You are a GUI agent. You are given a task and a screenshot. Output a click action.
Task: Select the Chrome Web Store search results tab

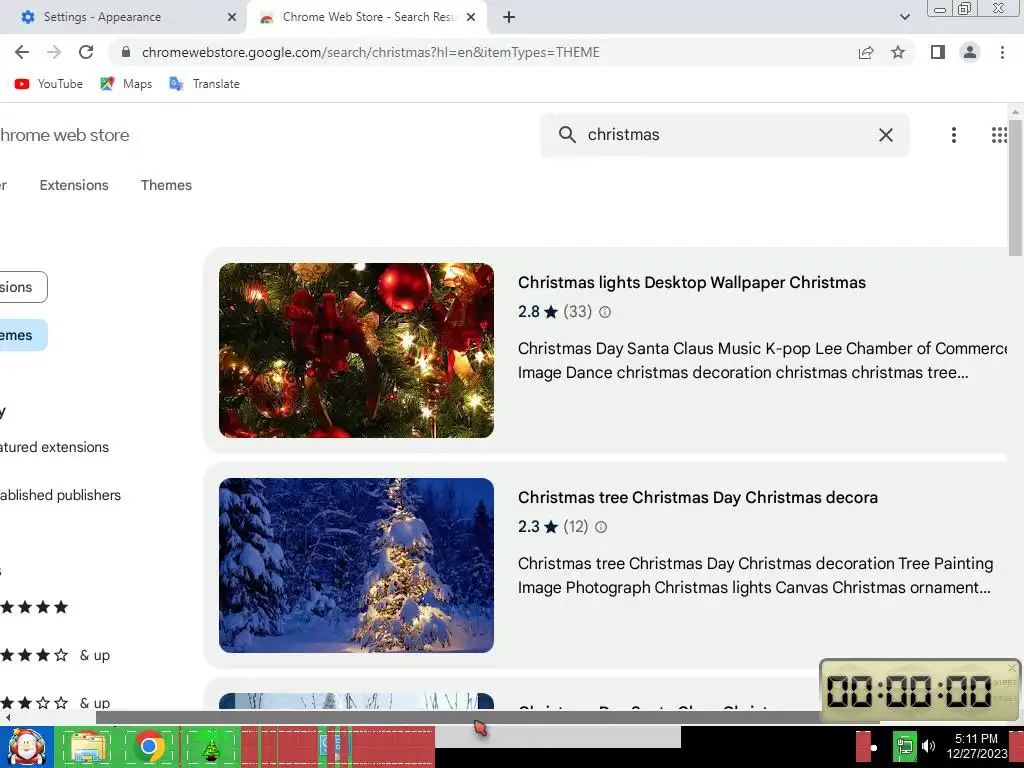367,17
